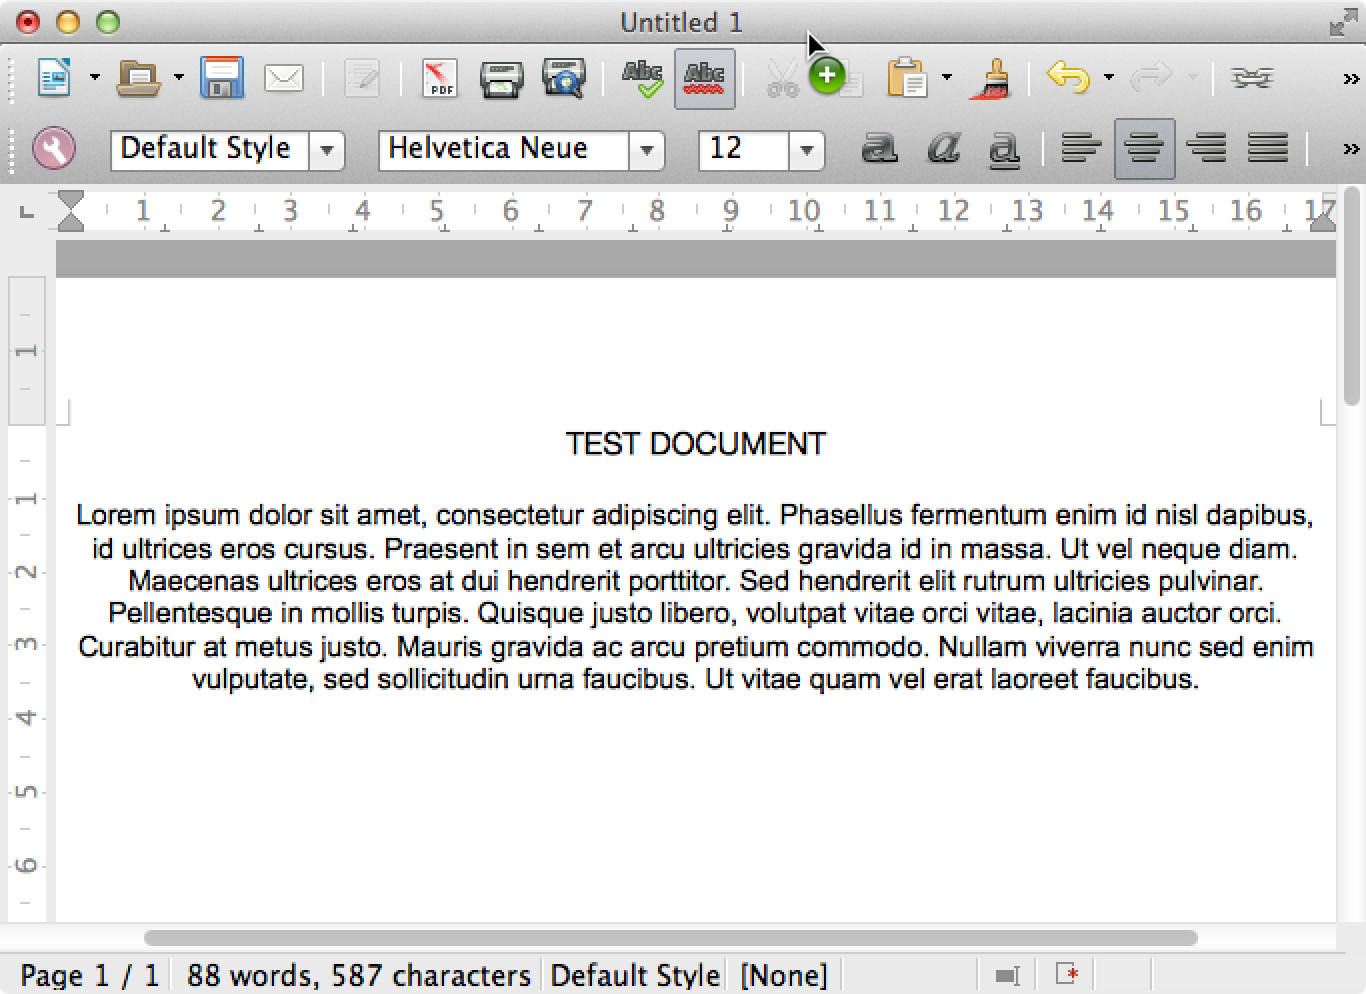Open the Helvetica Neue font name dropdown
The width and height of the screenshot is (1366, 994).
[x=647, y=151]
